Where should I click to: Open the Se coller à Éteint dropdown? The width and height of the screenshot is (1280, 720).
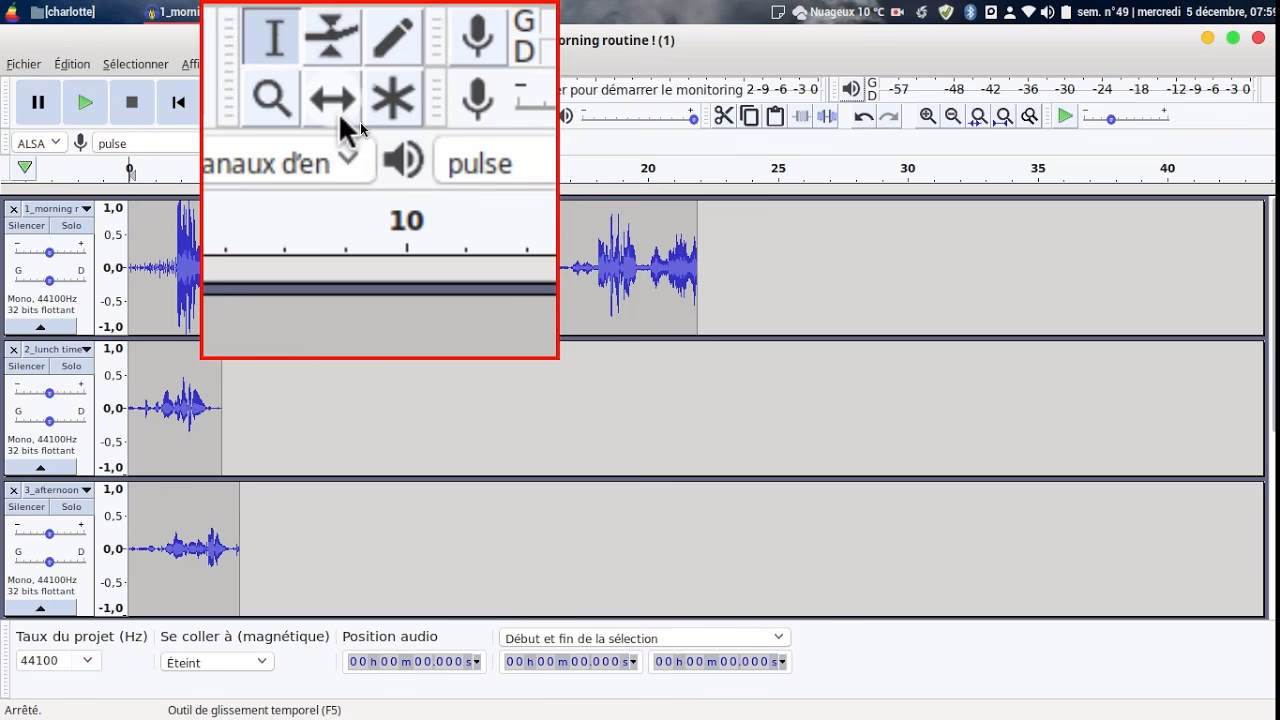click(x=216, y=661)
